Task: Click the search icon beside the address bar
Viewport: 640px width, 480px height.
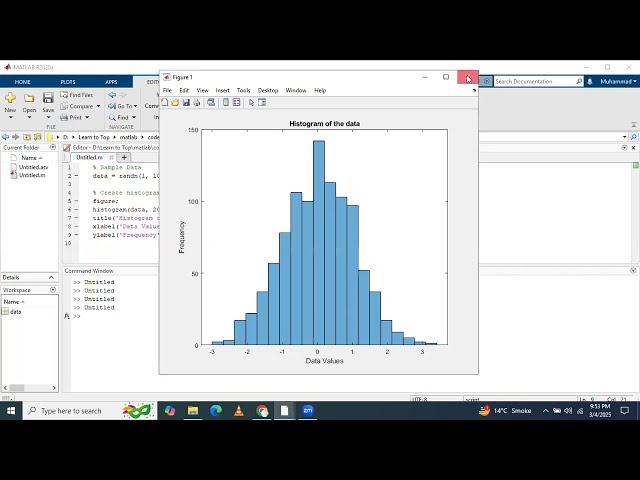Action: 633,137
